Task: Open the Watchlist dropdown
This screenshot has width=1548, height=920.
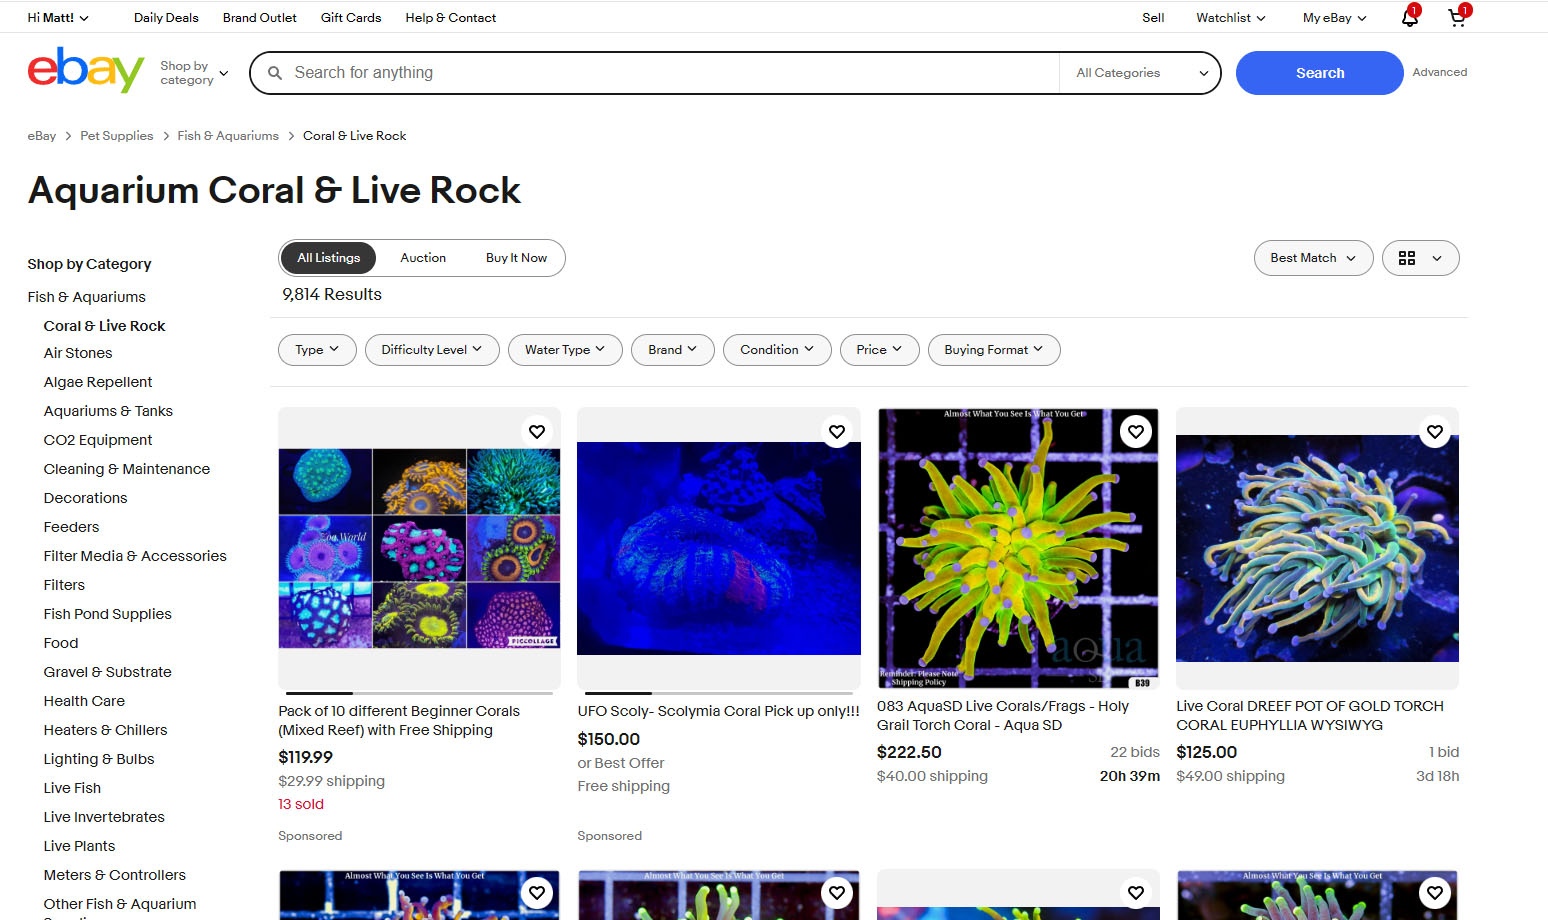Action: click(x=1231, y=18)
